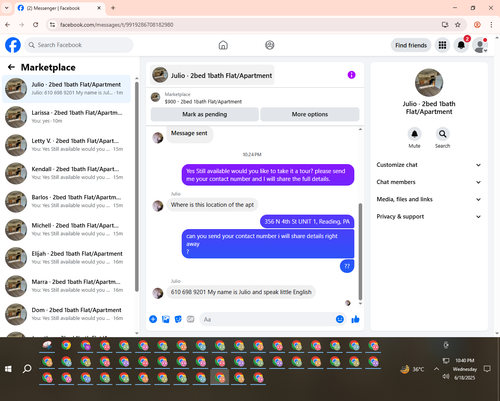Expand Media, files and links section
This screenshot has width=500, height=401.
(x=429, y=199)
